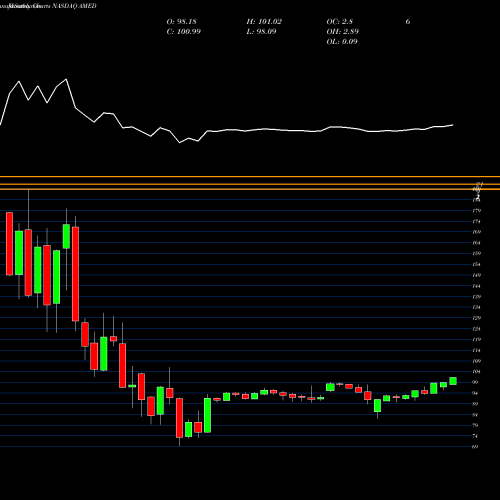Click the 134 price axis label
This screenshot has height=500, width=500.
click(x=477, y=307)
